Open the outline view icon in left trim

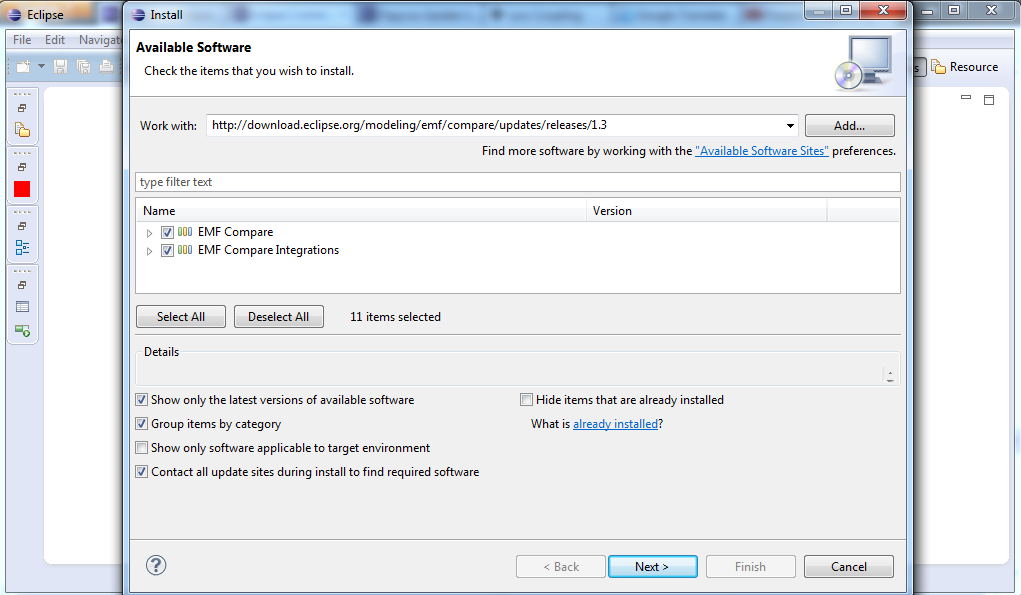[x=22, y=247]
